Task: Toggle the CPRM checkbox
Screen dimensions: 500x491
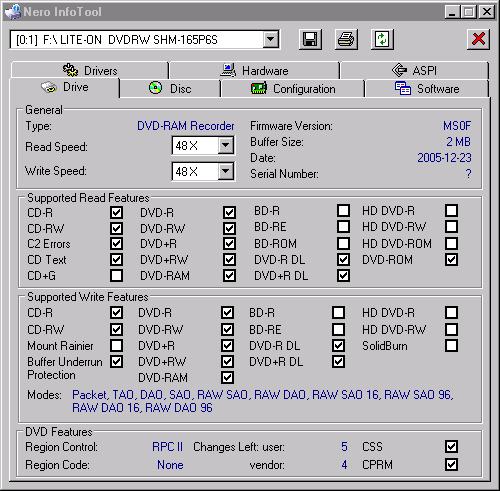Action: tap(451, 464)
